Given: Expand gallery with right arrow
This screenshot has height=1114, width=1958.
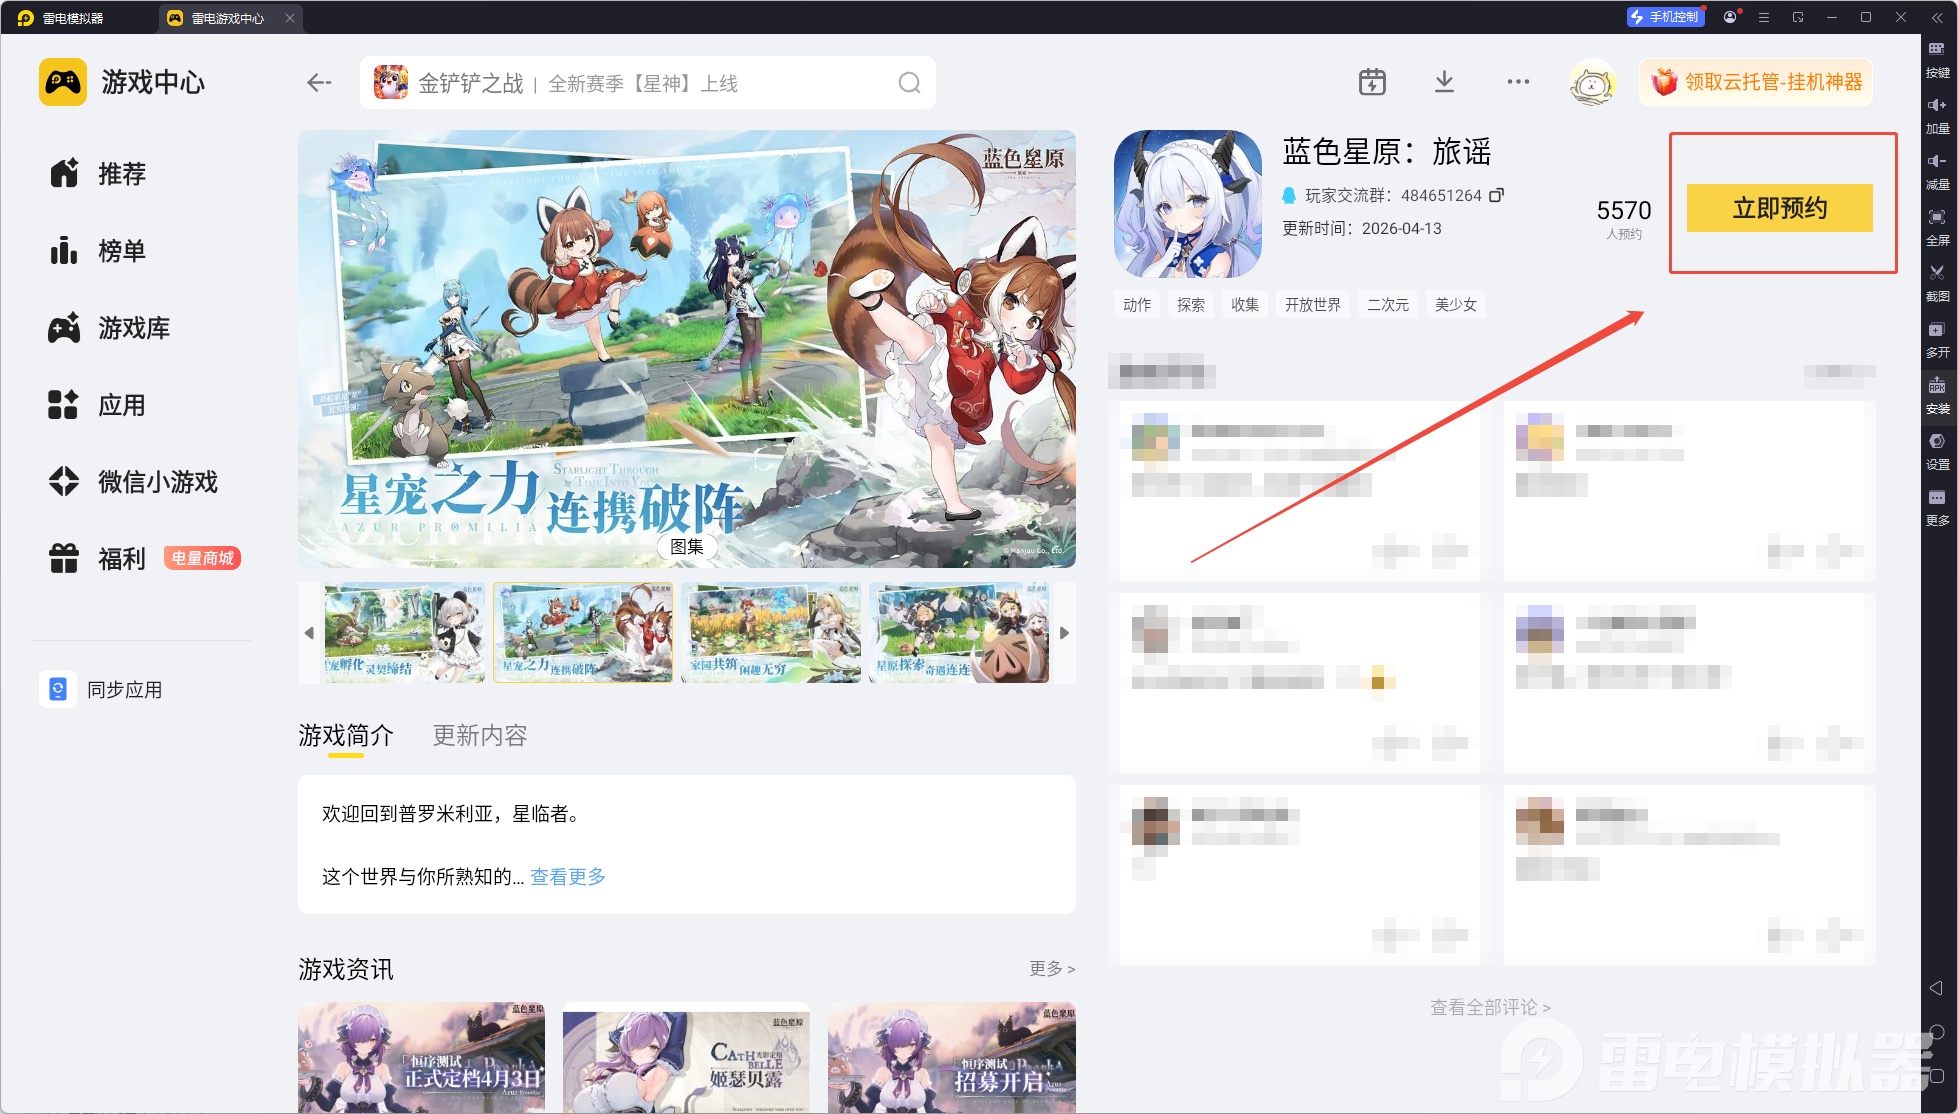Looking at the screenshot, I should [x=1064, y=633].
